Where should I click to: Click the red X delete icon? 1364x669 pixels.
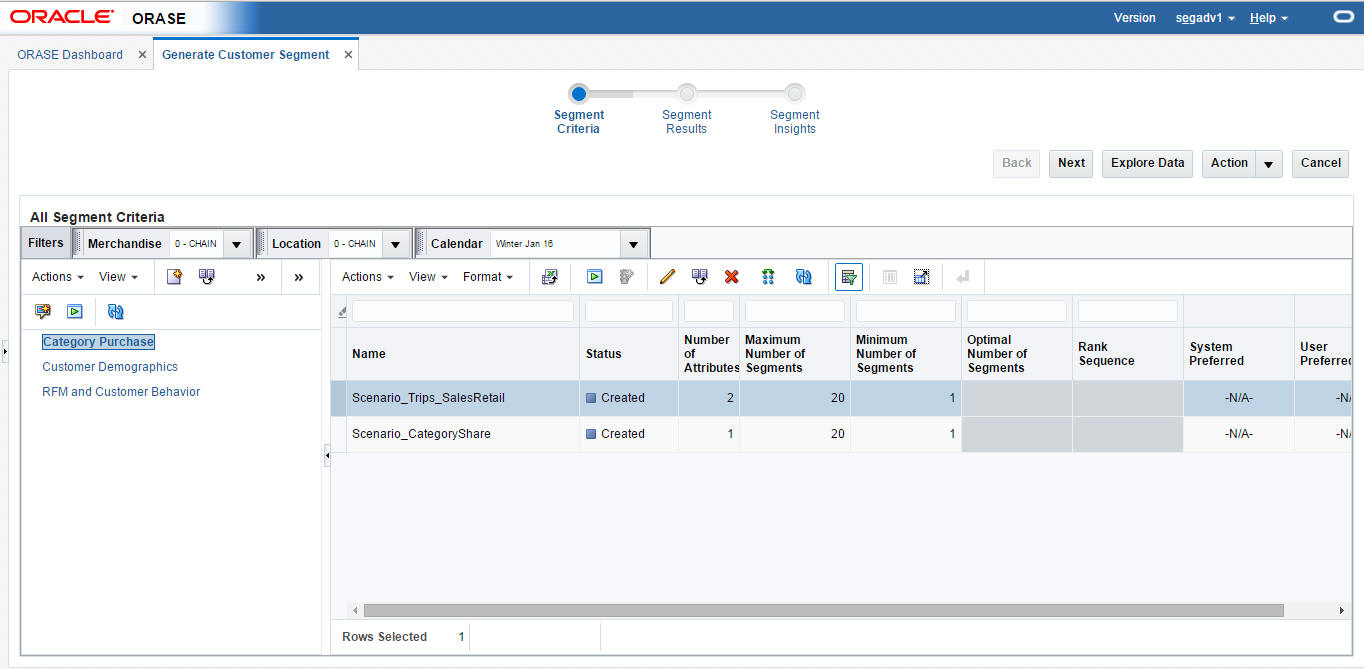(732, 277)
